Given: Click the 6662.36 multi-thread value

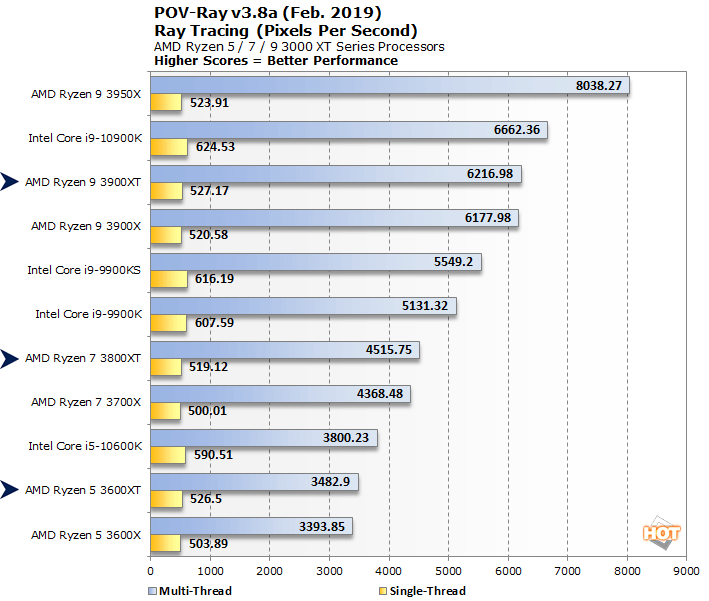Looking at the screenshot, I should (x=517, y=130).
